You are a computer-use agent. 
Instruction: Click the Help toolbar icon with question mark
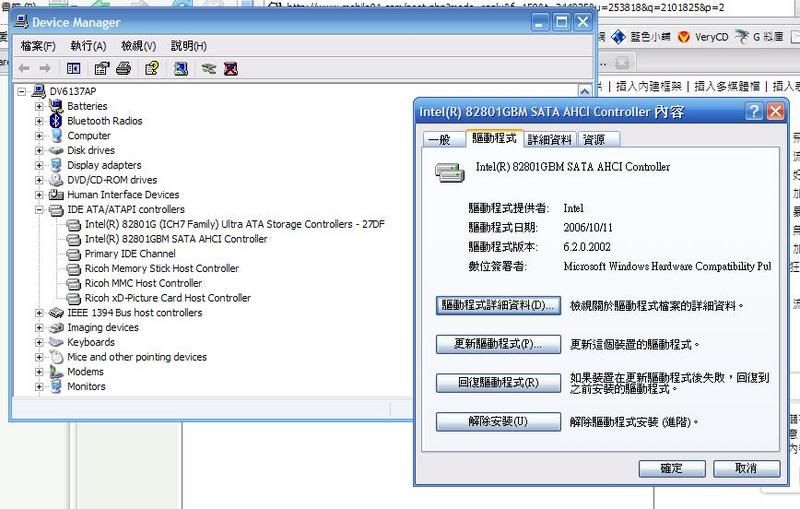(151, 69)
